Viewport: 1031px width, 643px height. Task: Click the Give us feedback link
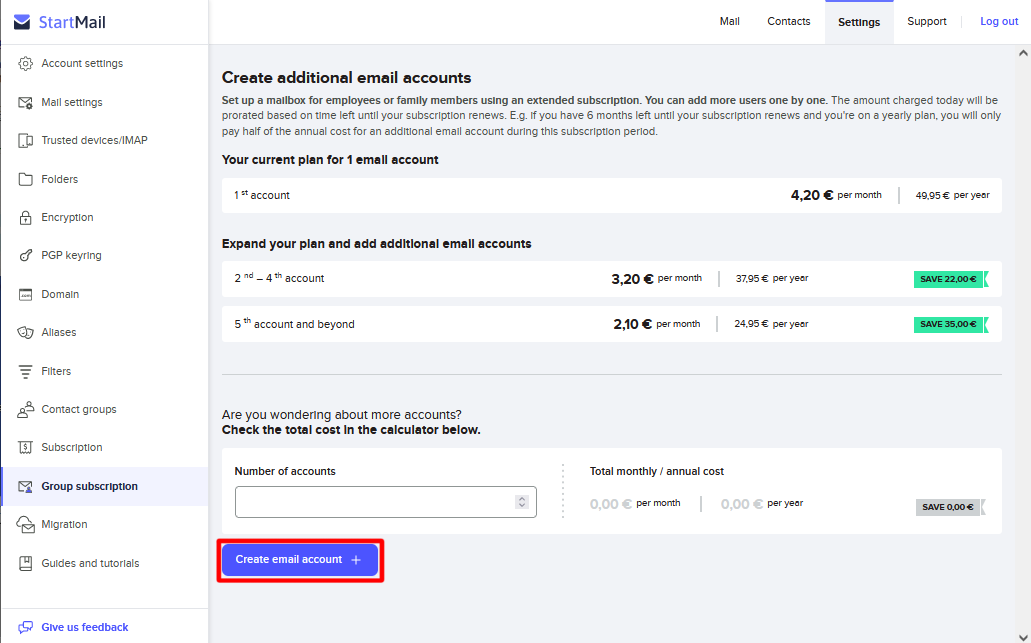click(x=84, y=626)
